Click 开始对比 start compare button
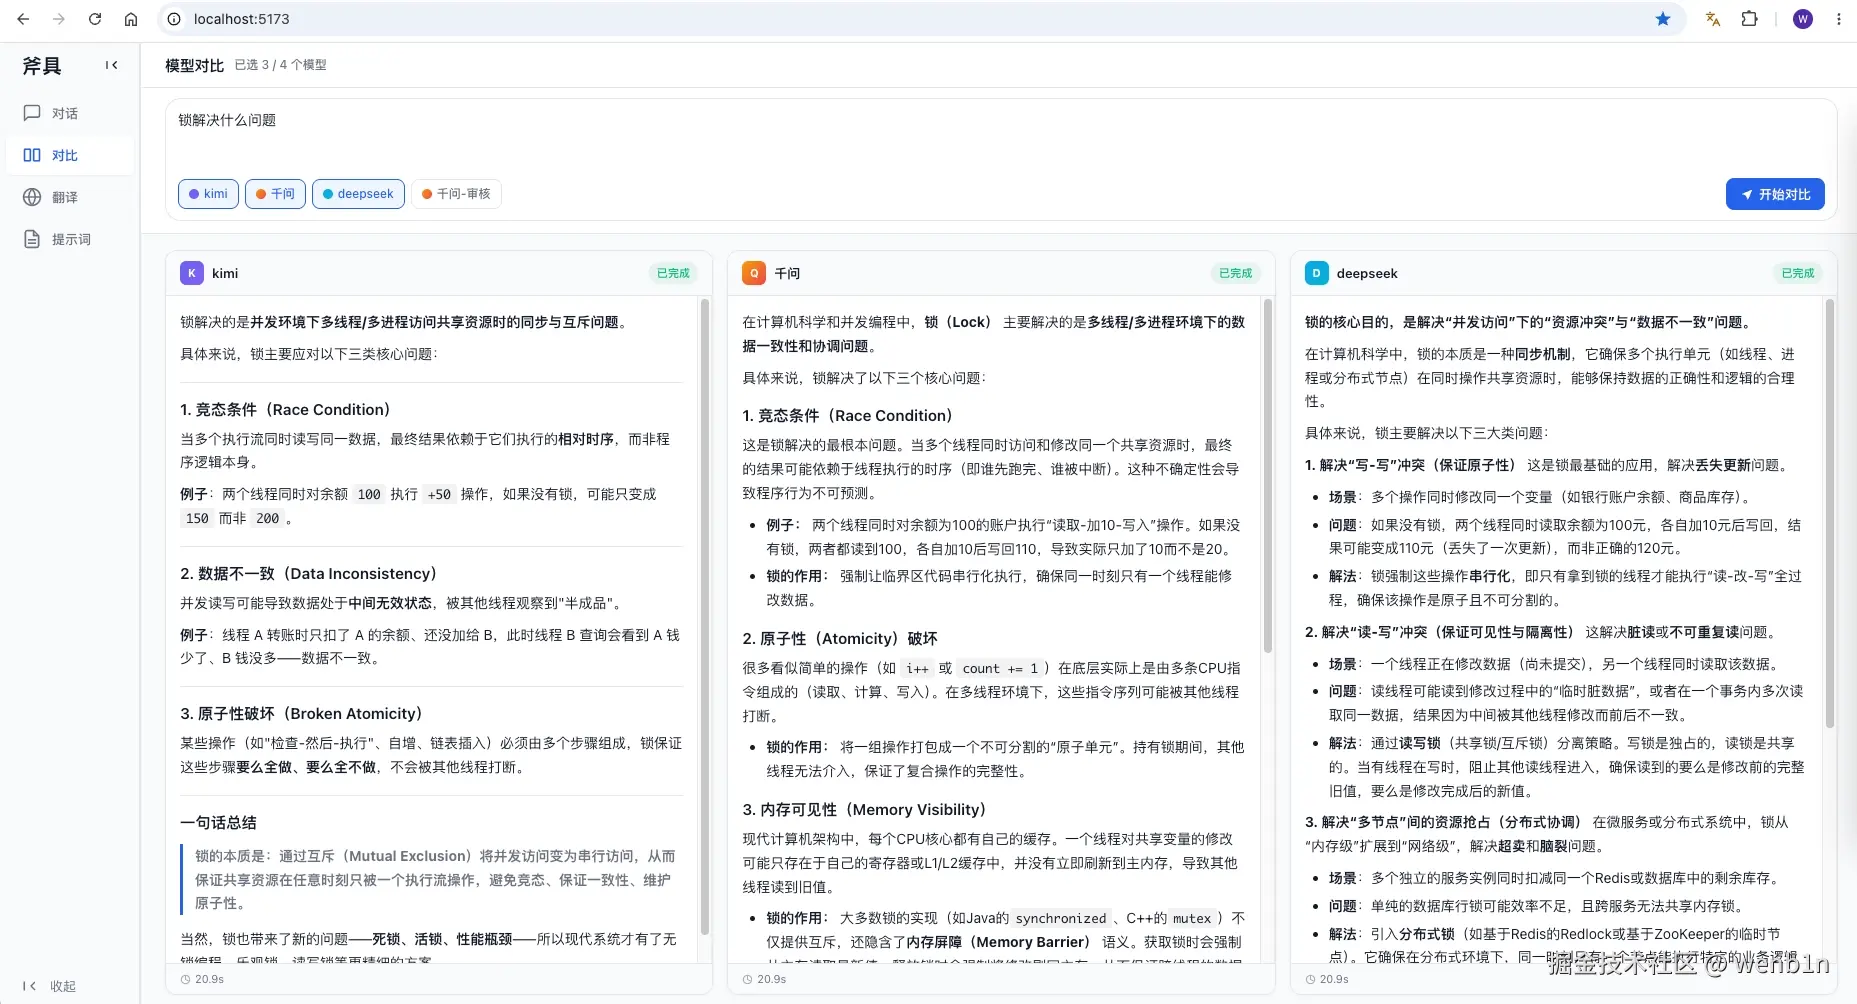The height and width of the screenshot is (1004, 1857). 1775,194
